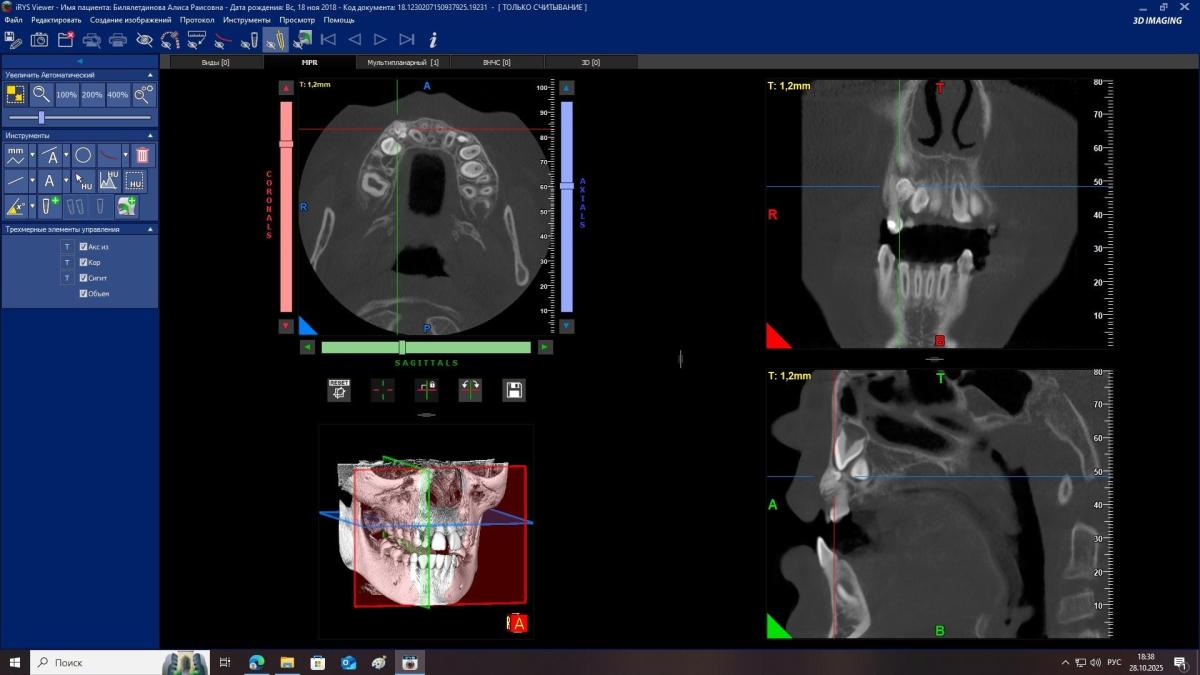Select the circle measurement tool
This screenshot has height=675, width=1200.
83,155
